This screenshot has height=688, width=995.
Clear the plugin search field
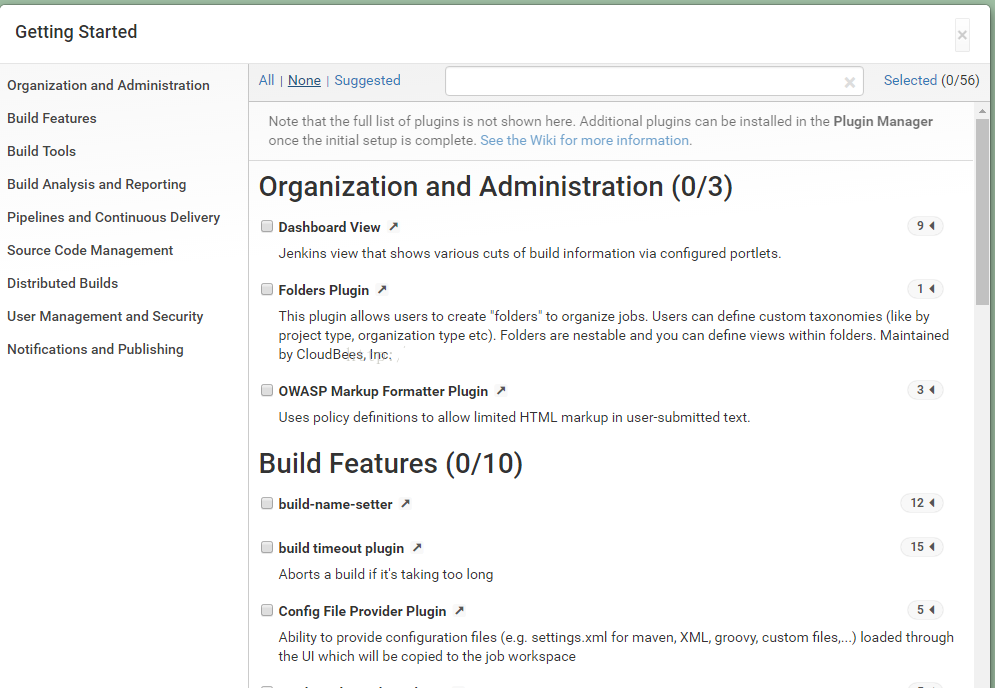point(850,82)
